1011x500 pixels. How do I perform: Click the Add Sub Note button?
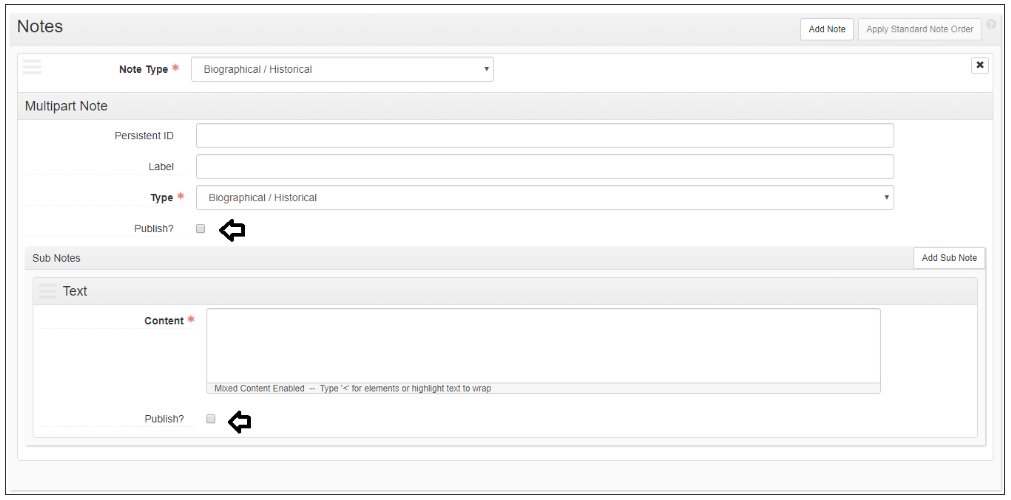tap(949, 257)
